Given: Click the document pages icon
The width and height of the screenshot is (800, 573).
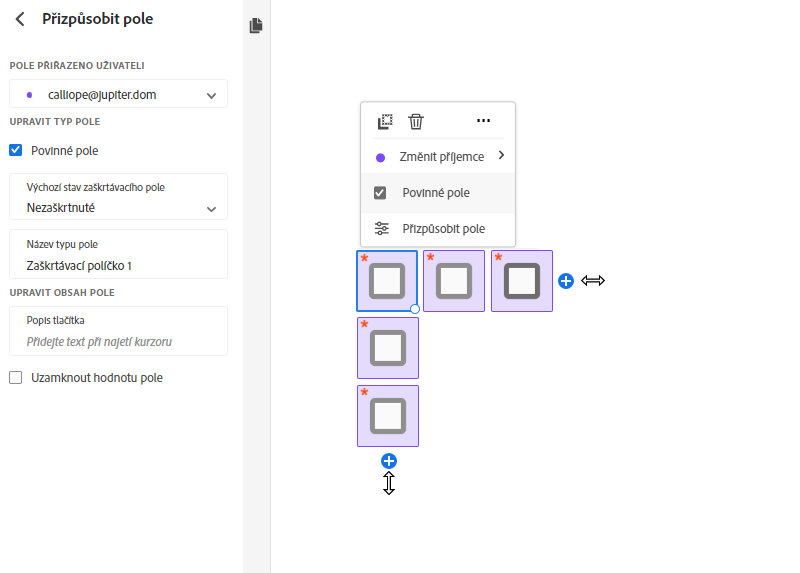Looking at the screenshot, I should (x=256, y=26).
